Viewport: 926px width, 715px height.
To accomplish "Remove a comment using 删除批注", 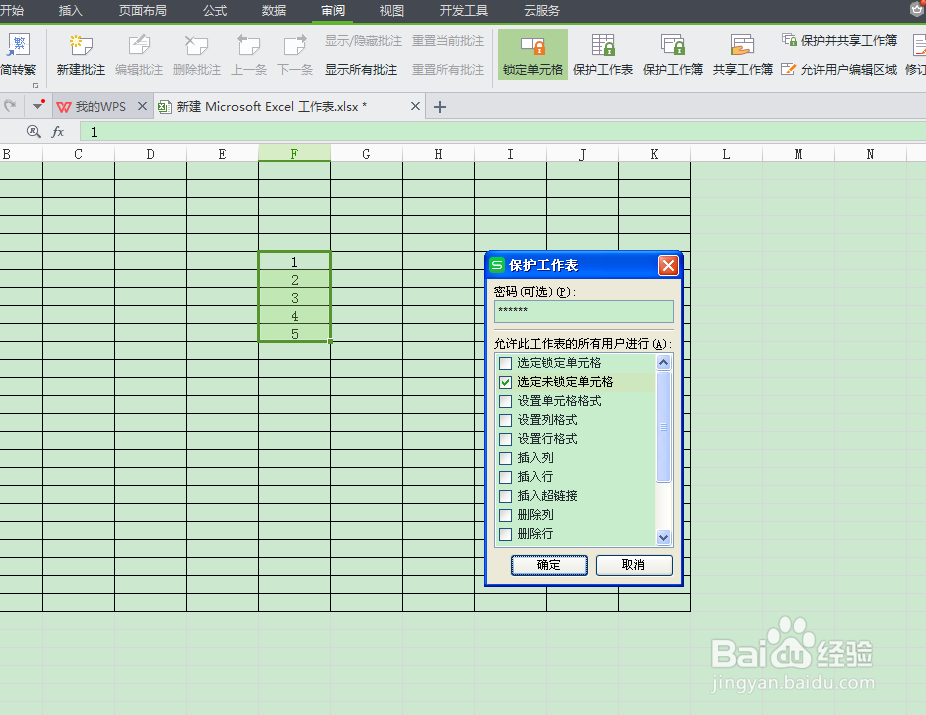I will [x=196, y=54].
